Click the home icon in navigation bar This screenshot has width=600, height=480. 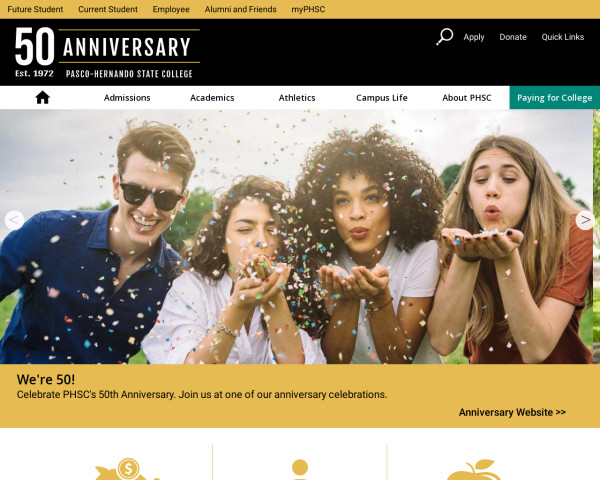[42, 98]
